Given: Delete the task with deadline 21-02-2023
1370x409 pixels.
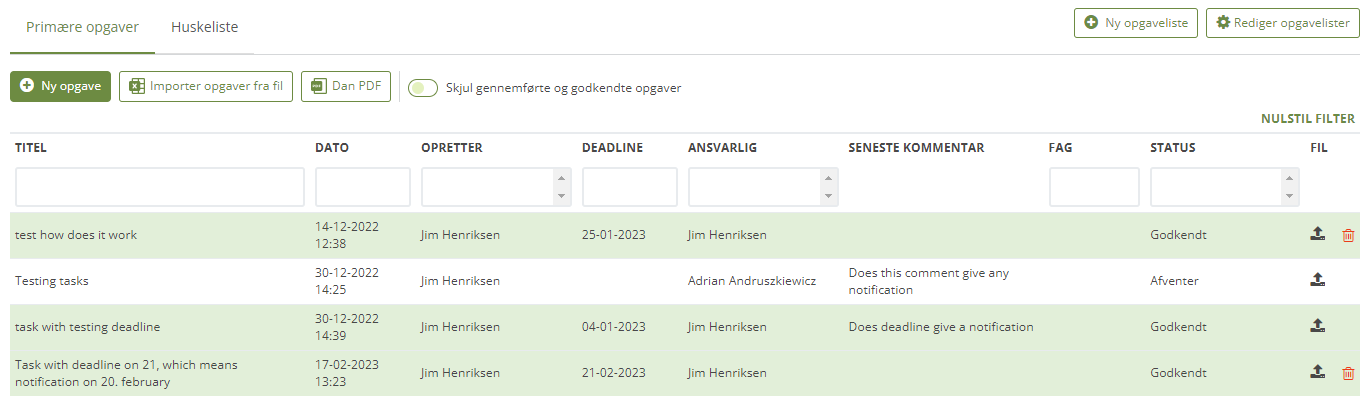Looking at the screenshot, I should tap(1348, 373).
